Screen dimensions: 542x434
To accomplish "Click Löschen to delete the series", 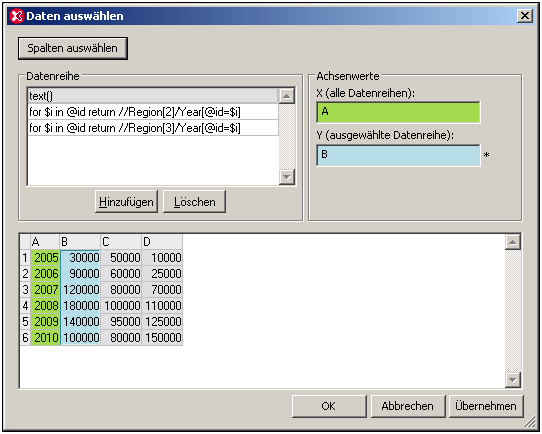I will 194,201.
